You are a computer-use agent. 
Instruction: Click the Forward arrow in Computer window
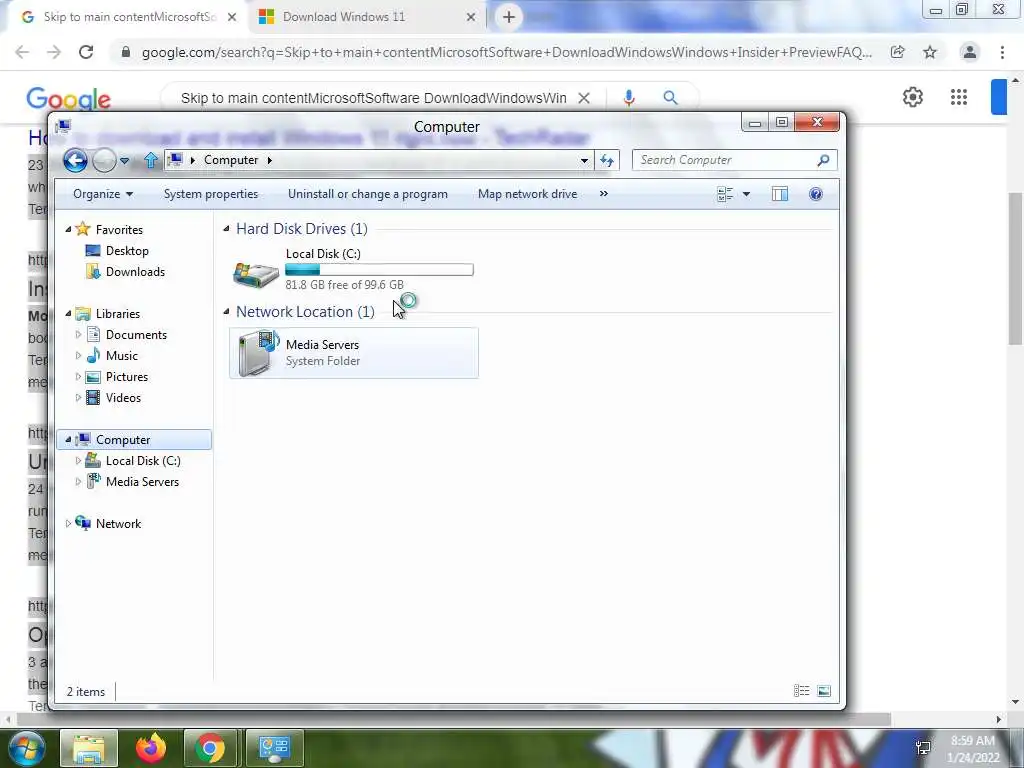point(104,160)
